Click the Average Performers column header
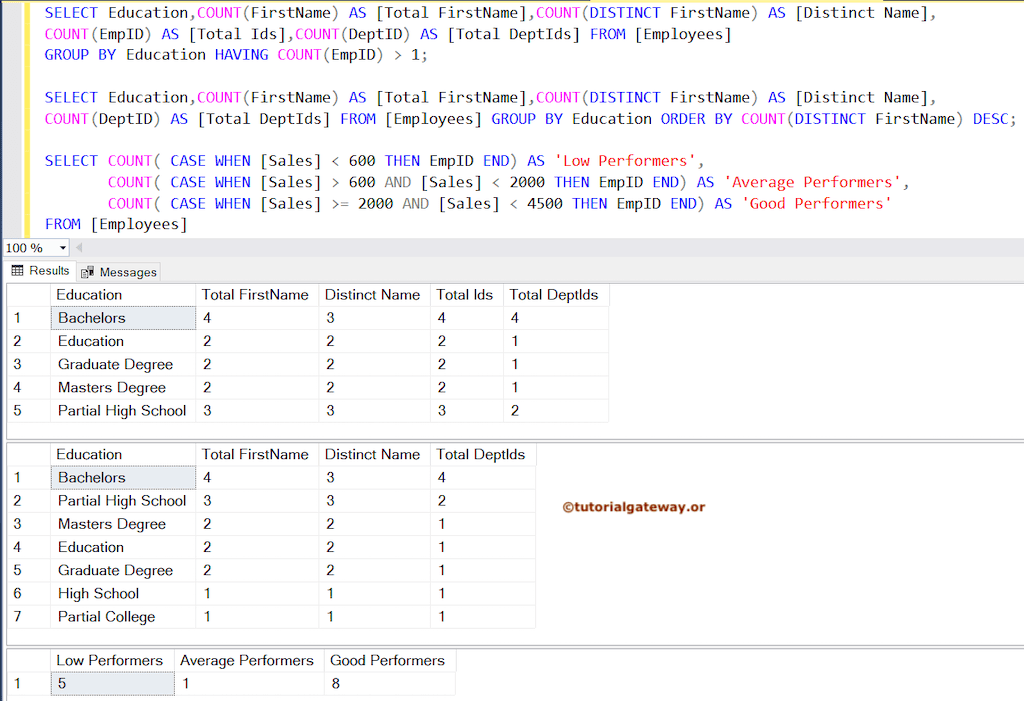 pyautogui.click(x=246, y=660)
